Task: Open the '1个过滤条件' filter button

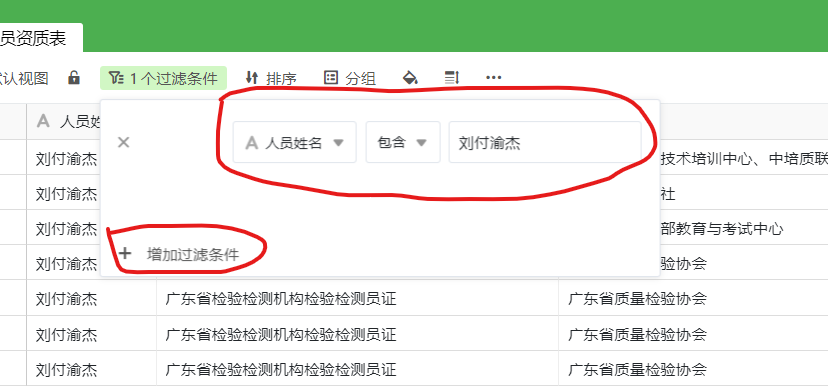Action: pos(163,78)
